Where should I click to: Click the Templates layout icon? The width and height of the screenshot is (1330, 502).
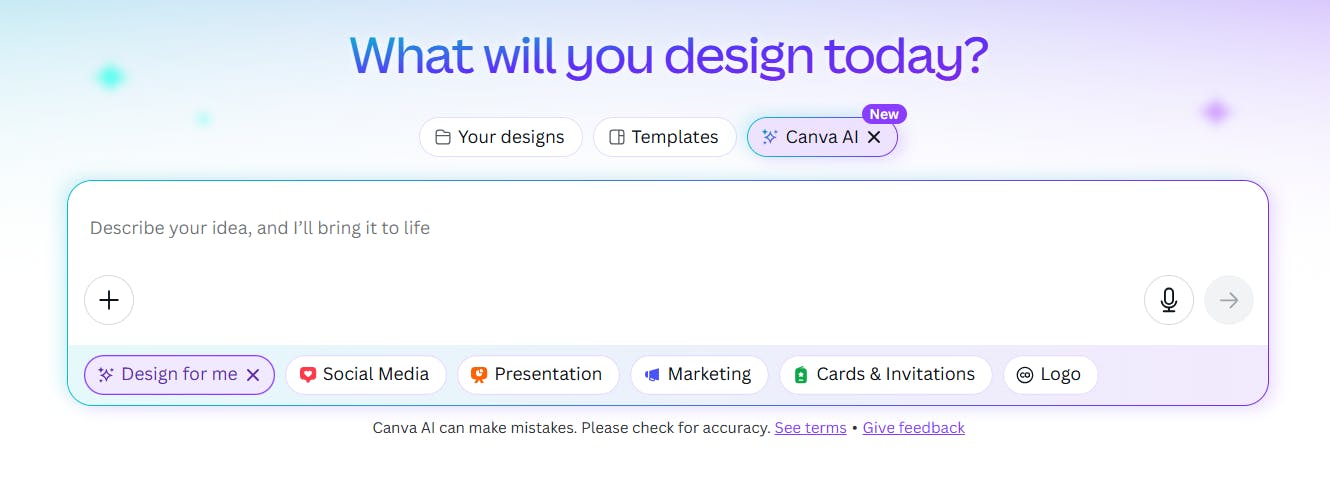click(x=617, y=137)
